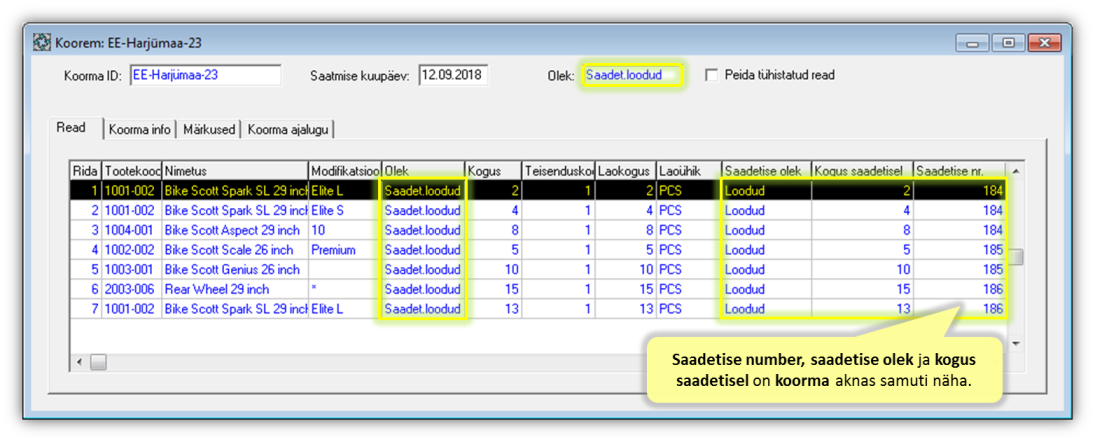
Task: Click the Olek column header in table
Action: 422,171
